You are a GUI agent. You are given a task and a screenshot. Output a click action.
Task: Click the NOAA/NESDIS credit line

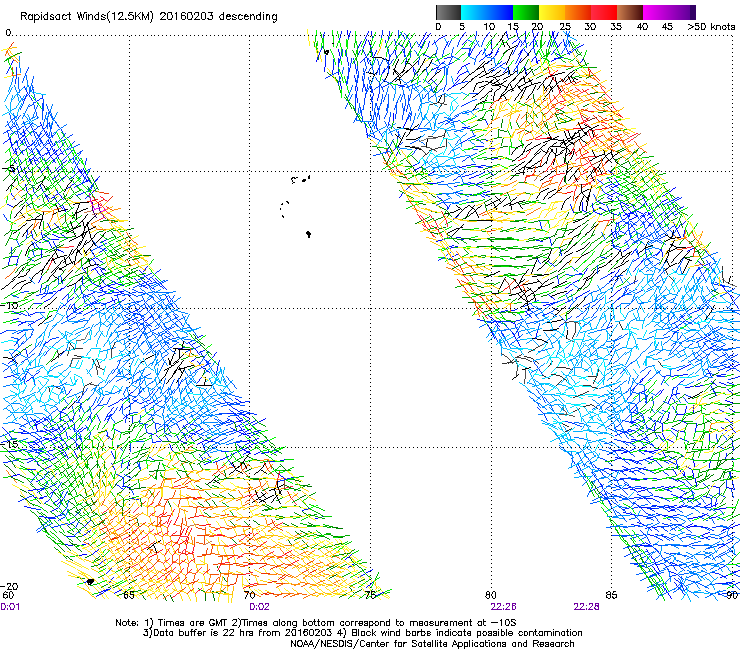[432, 644]
